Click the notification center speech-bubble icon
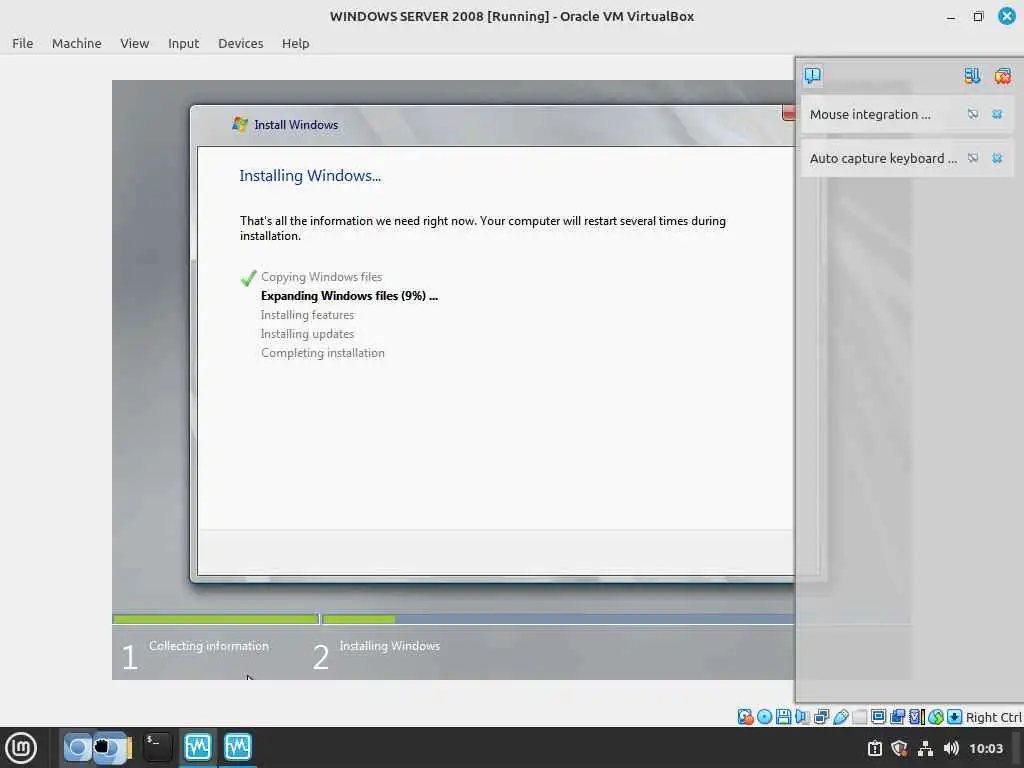Screen dimensions: 1024x768 pos(812,76)
